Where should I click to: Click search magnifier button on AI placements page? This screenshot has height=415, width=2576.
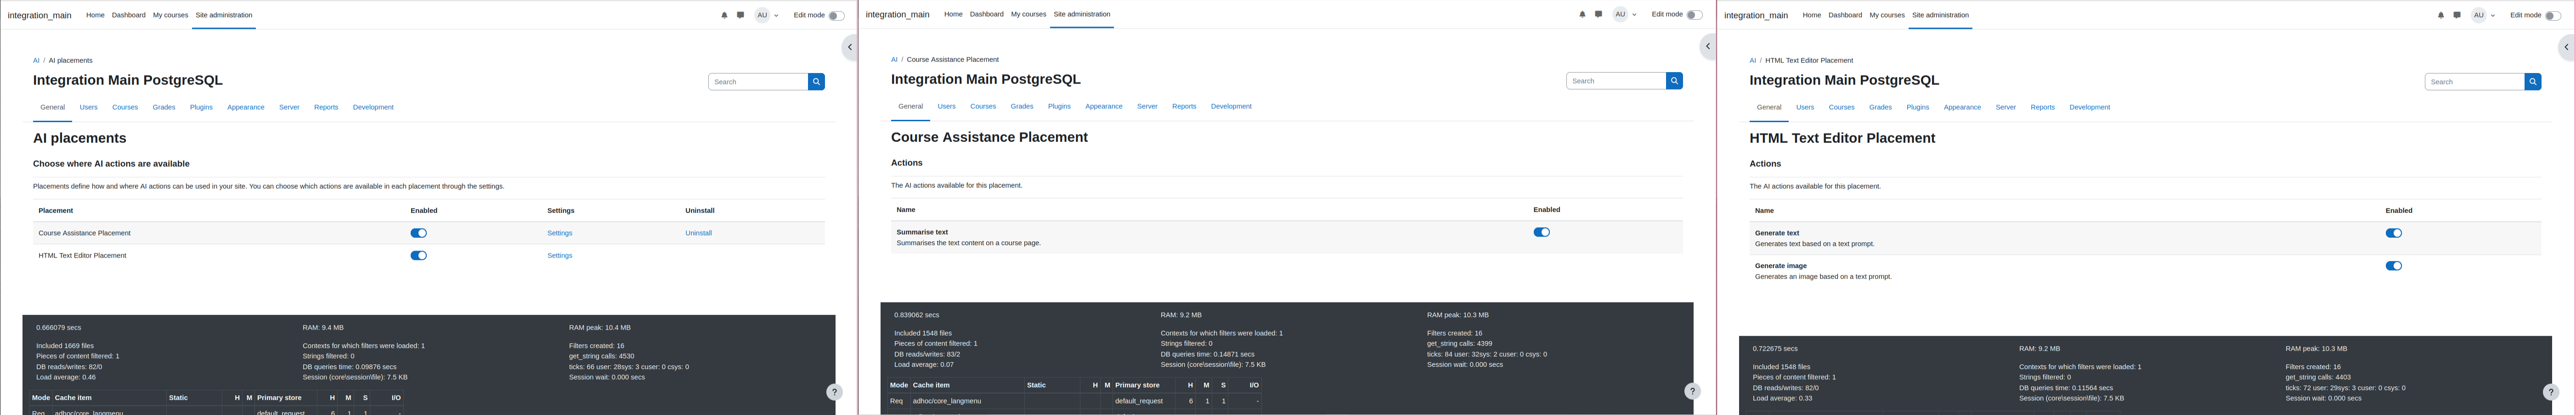(816, 82)
